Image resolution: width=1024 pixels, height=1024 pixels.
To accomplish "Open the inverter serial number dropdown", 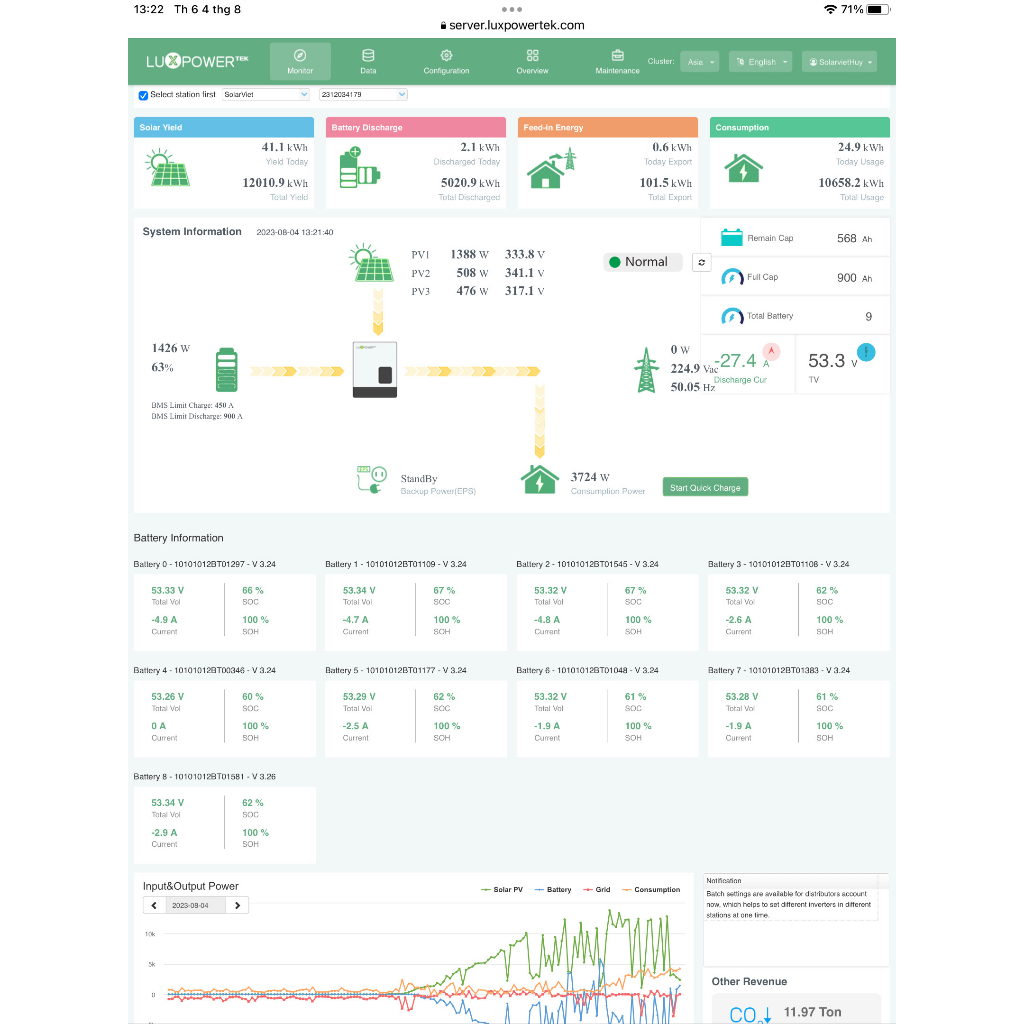I will [x=363, y=95].
